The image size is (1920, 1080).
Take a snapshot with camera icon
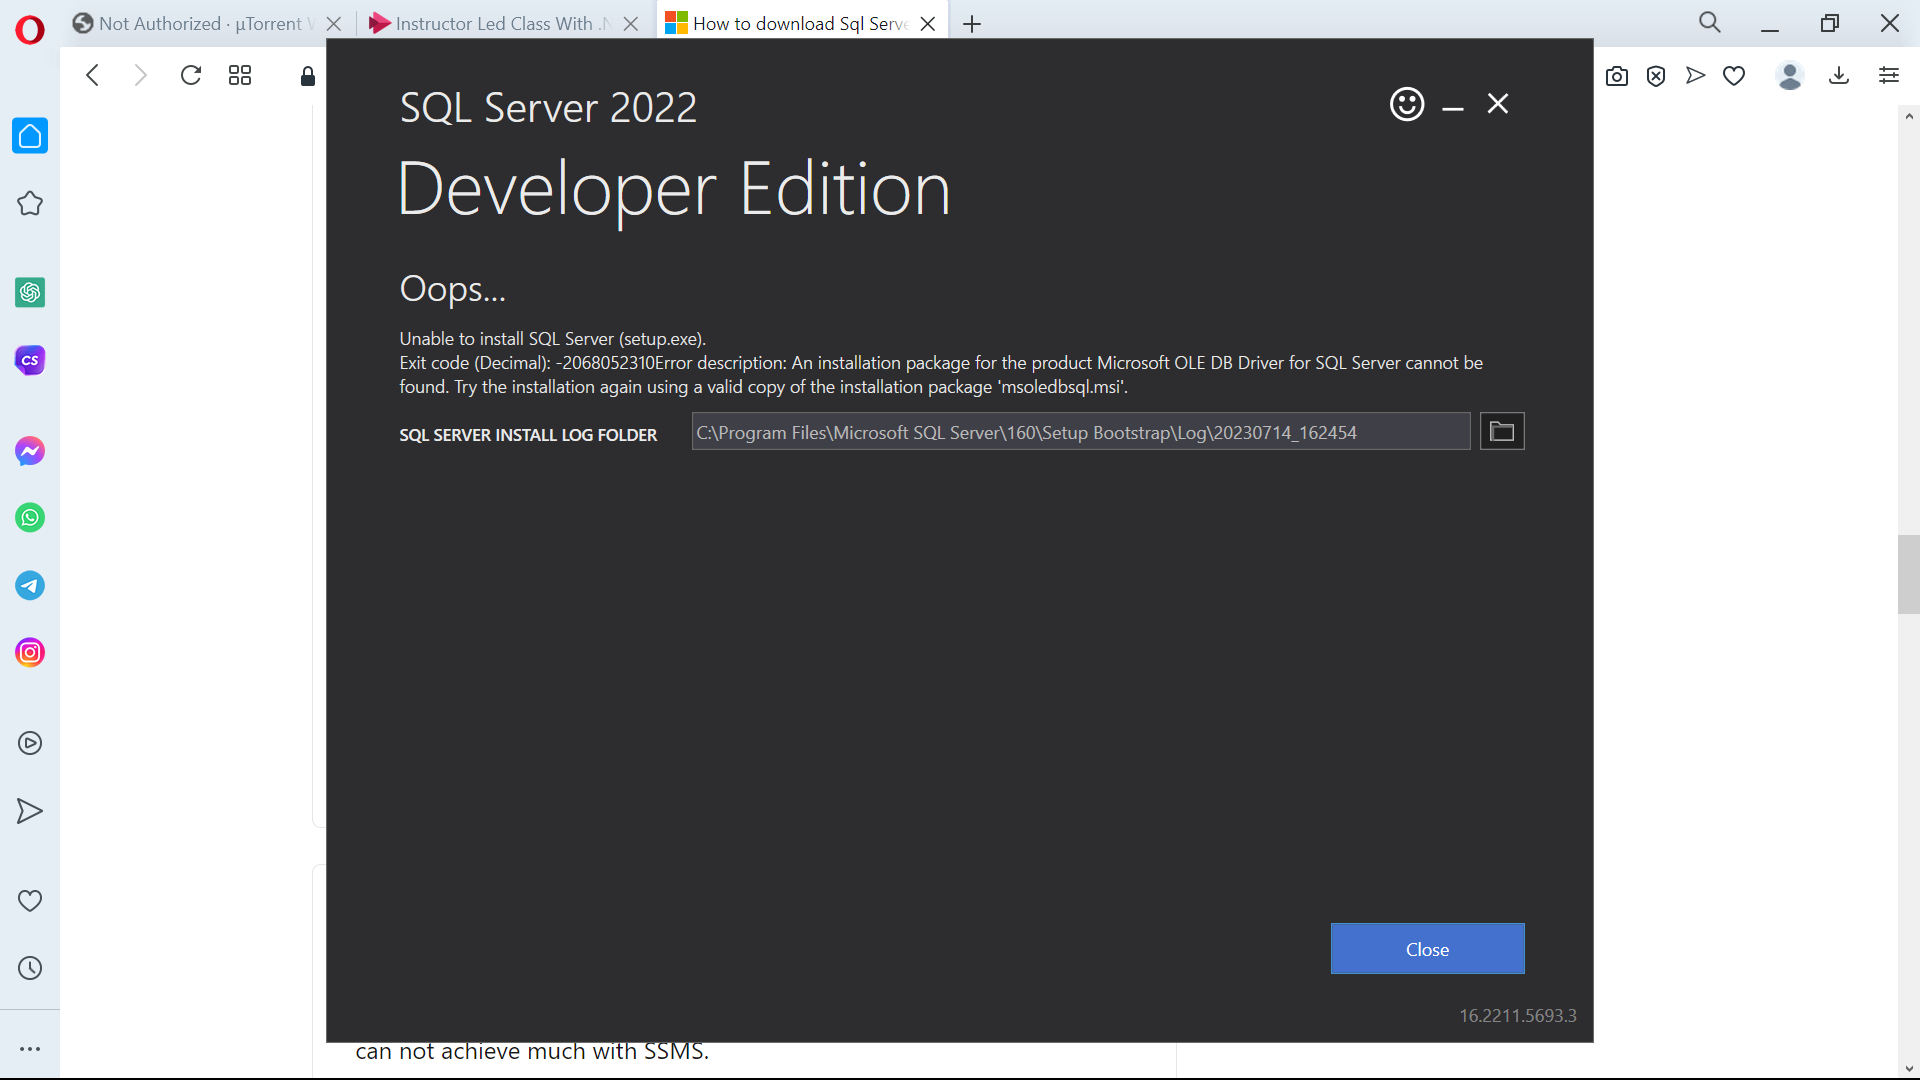pos(1617,76)
